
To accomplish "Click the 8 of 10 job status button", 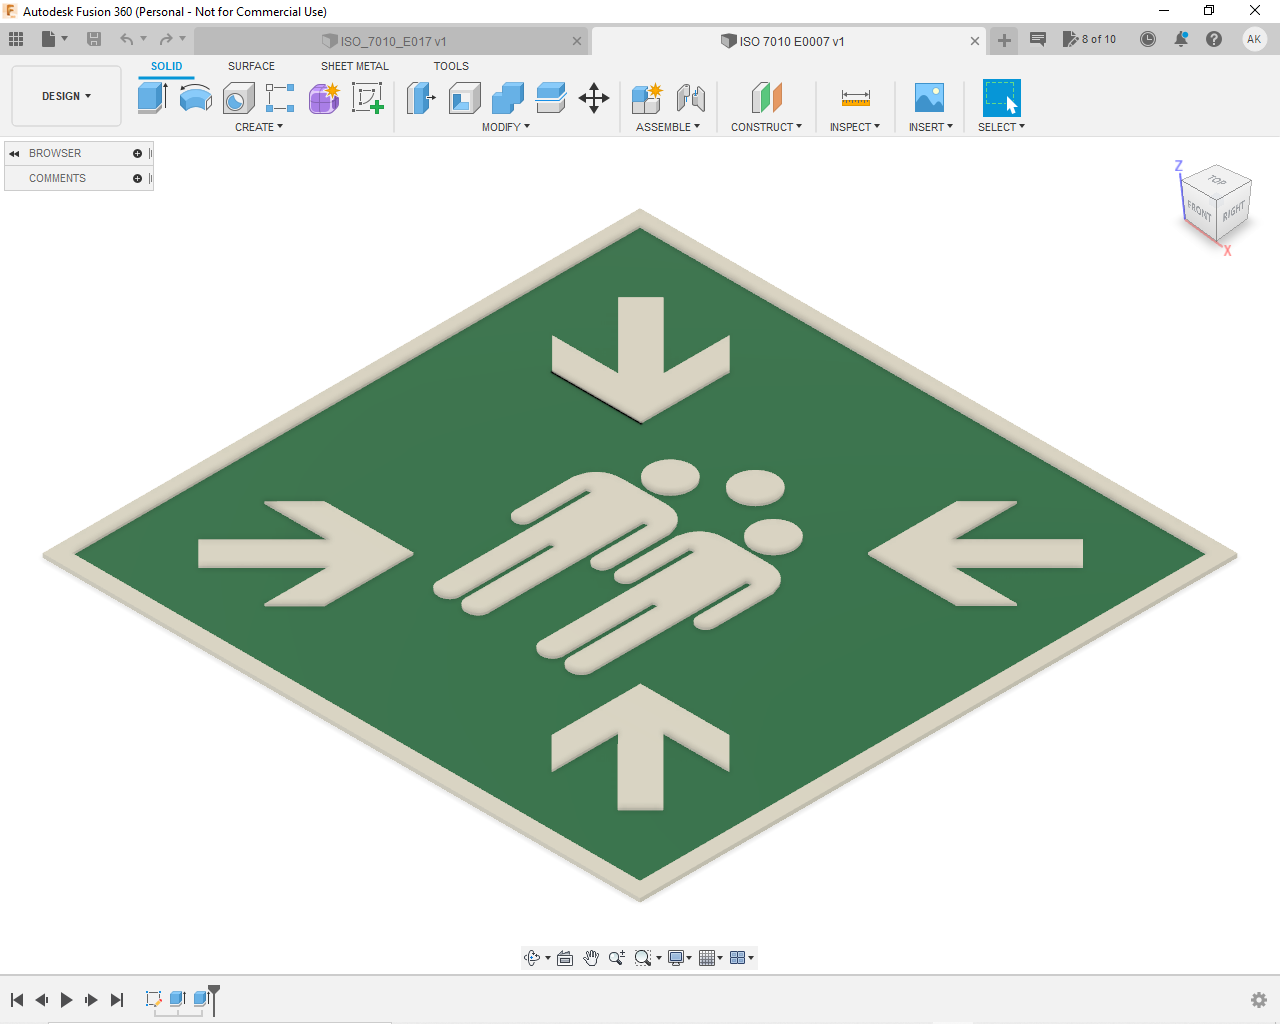I will 1089,39.
